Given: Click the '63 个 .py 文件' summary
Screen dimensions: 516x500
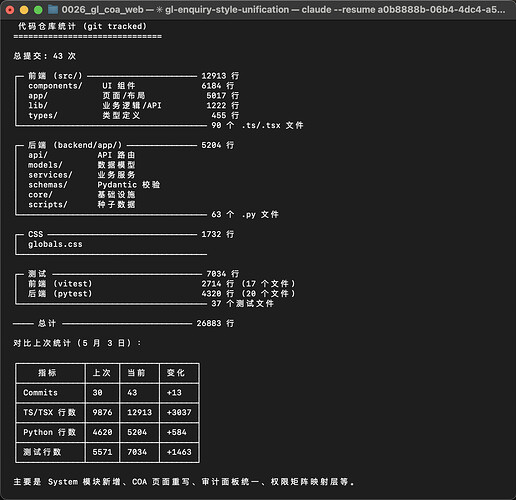Looking at the screenshot, I should point(245,214).
